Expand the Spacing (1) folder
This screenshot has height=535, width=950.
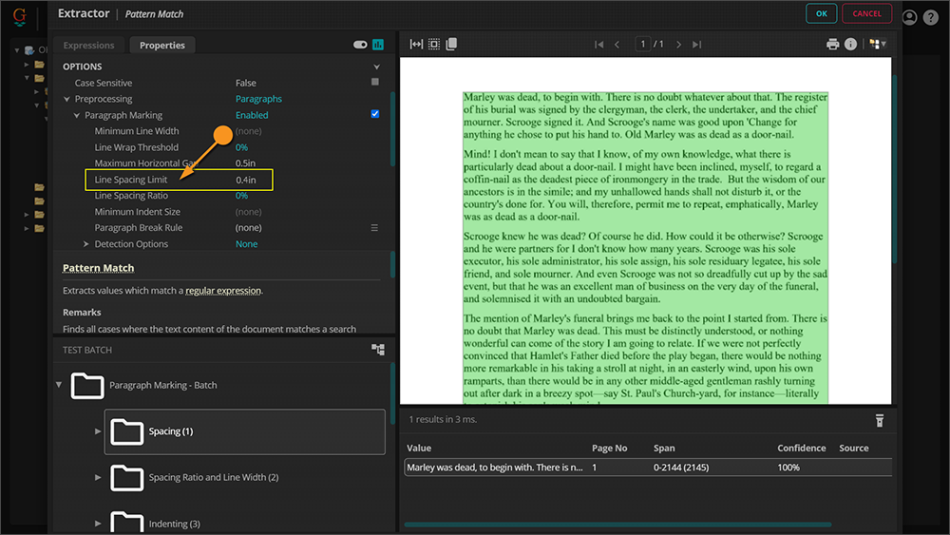(98, 431)
